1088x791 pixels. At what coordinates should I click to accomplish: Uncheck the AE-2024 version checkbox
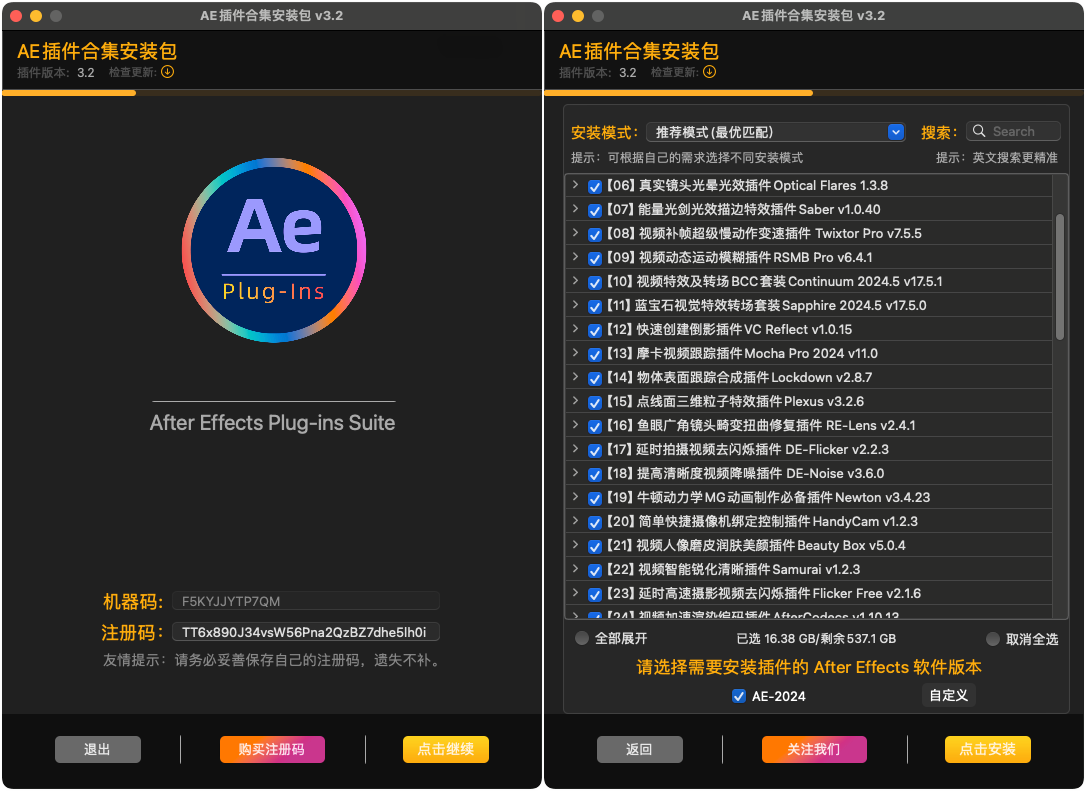[739, 696]
